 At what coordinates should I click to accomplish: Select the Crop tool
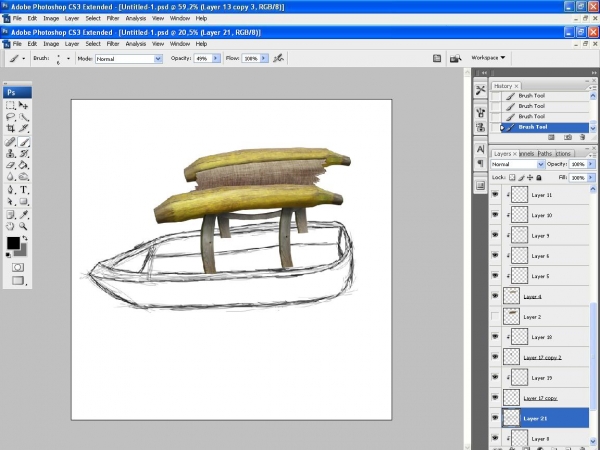pyautogui.click(x=10, y=129)
